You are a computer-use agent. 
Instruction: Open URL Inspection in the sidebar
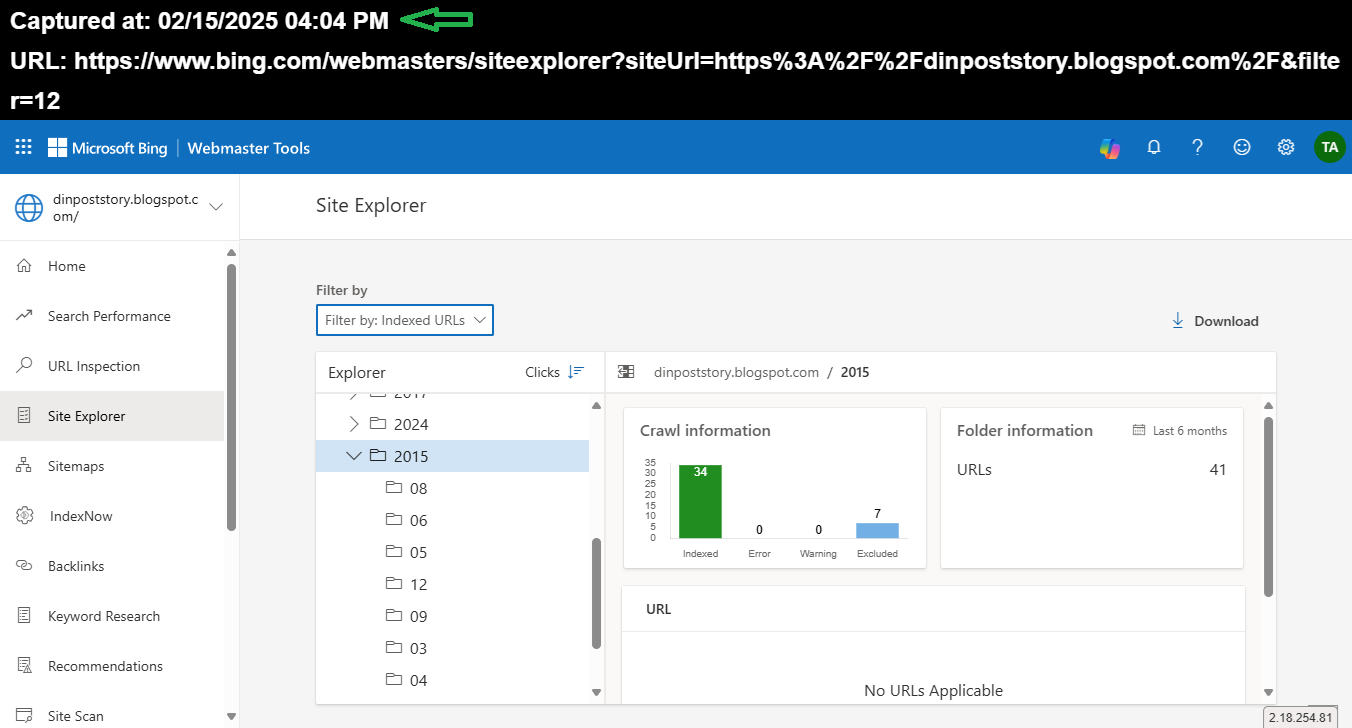[x=112, y=366]
